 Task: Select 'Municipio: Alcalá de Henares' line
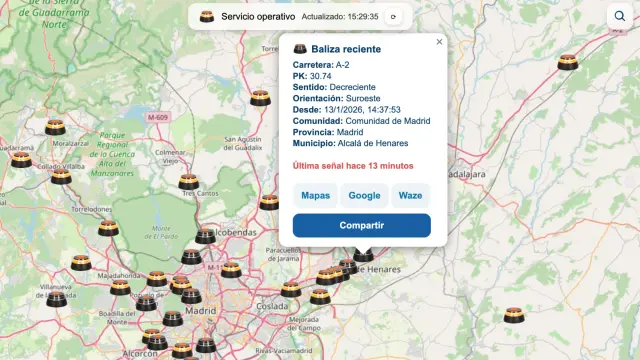(x=350, y=143)
